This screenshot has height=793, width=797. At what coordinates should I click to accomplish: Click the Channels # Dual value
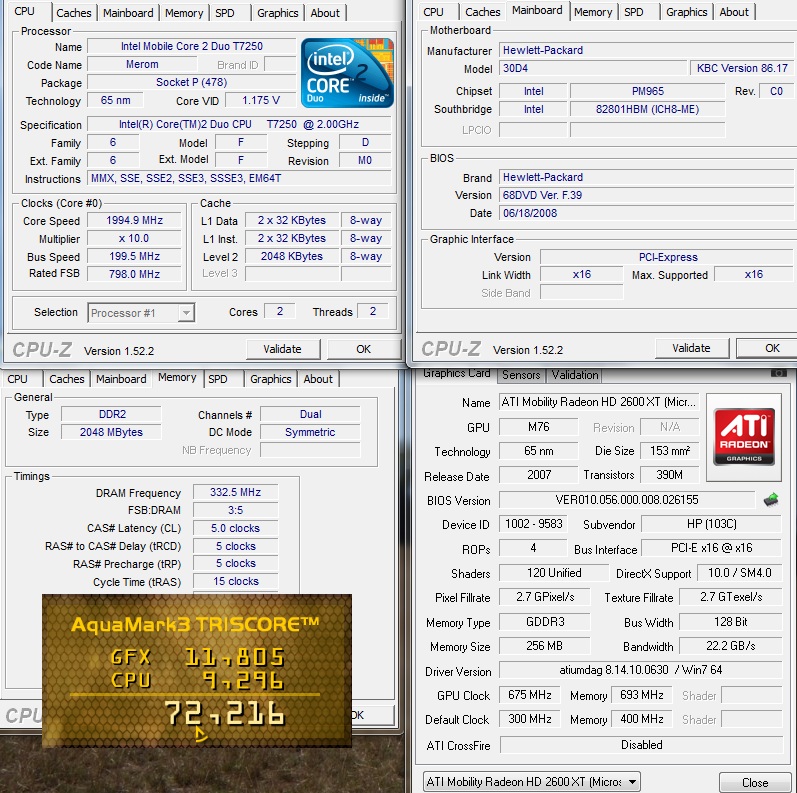pyautogui.click(x=310, y=414)
